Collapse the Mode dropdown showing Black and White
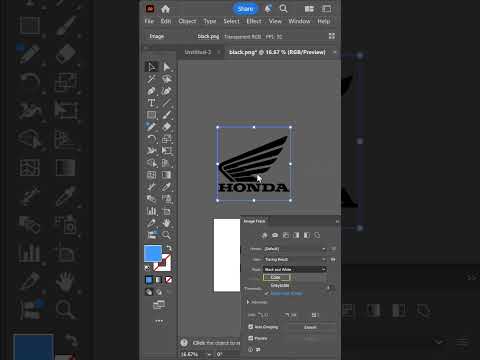 pos(295,269)
